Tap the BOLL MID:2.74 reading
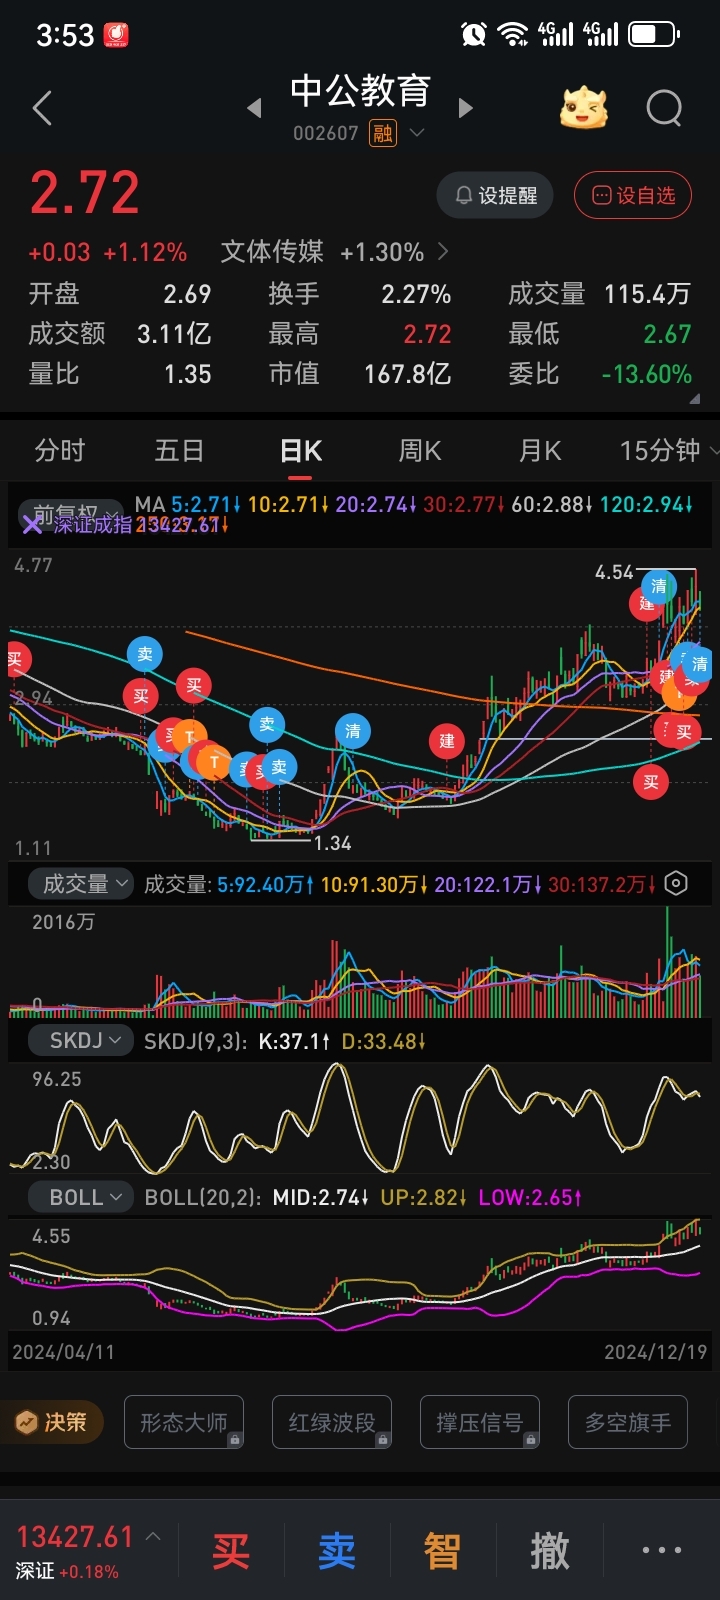This screenshot has width=720, height=1600. point(320,1197)
